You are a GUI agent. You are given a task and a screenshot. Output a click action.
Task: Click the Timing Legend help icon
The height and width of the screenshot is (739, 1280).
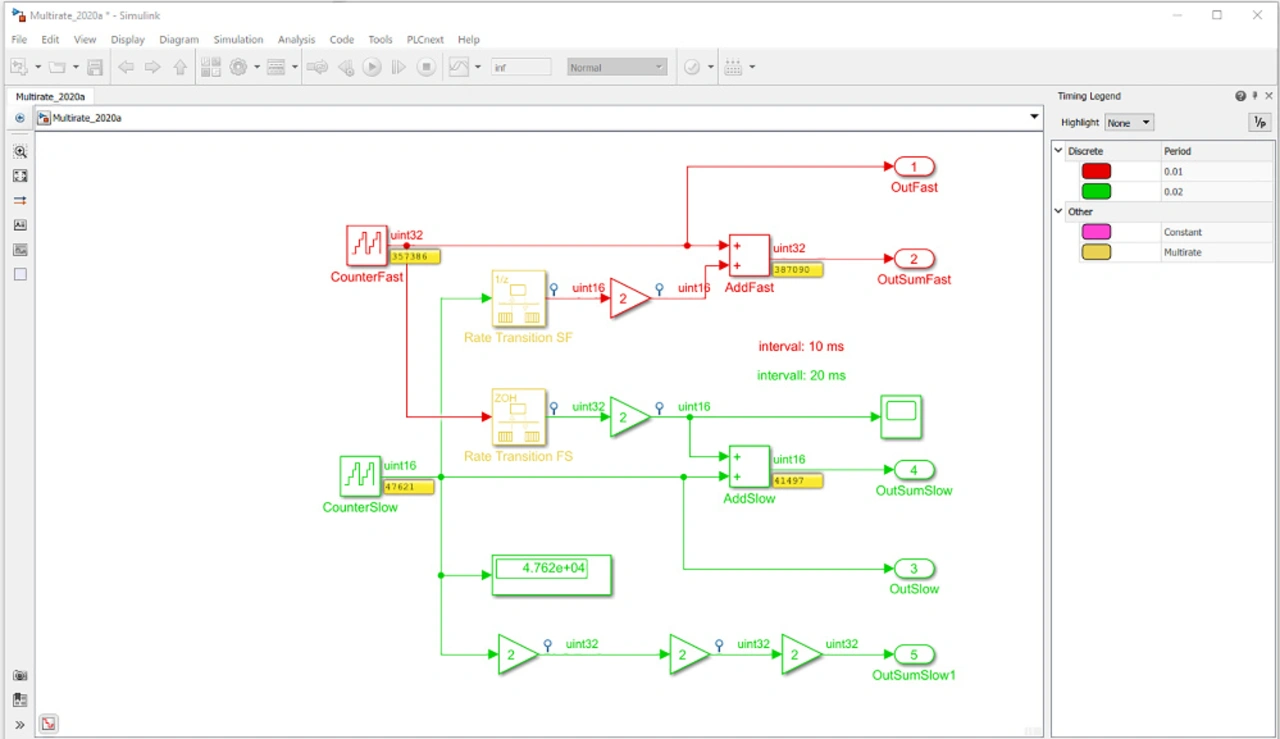1241,96
